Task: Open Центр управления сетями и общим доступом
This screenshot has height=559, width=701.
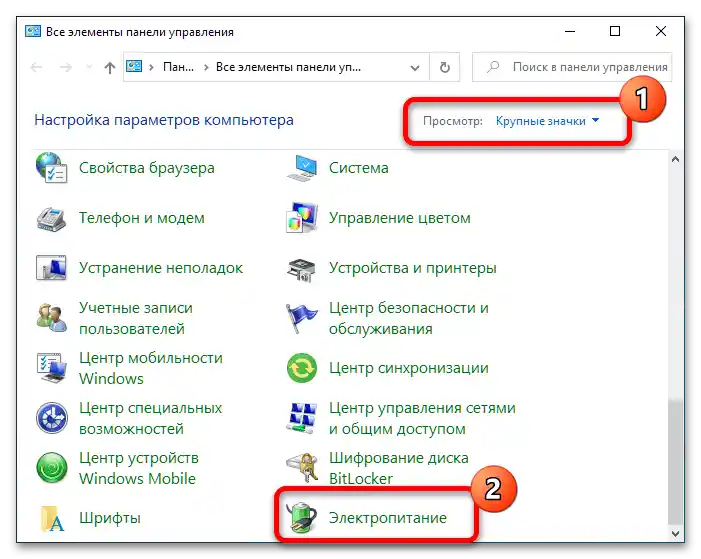Action: [422, 418]
